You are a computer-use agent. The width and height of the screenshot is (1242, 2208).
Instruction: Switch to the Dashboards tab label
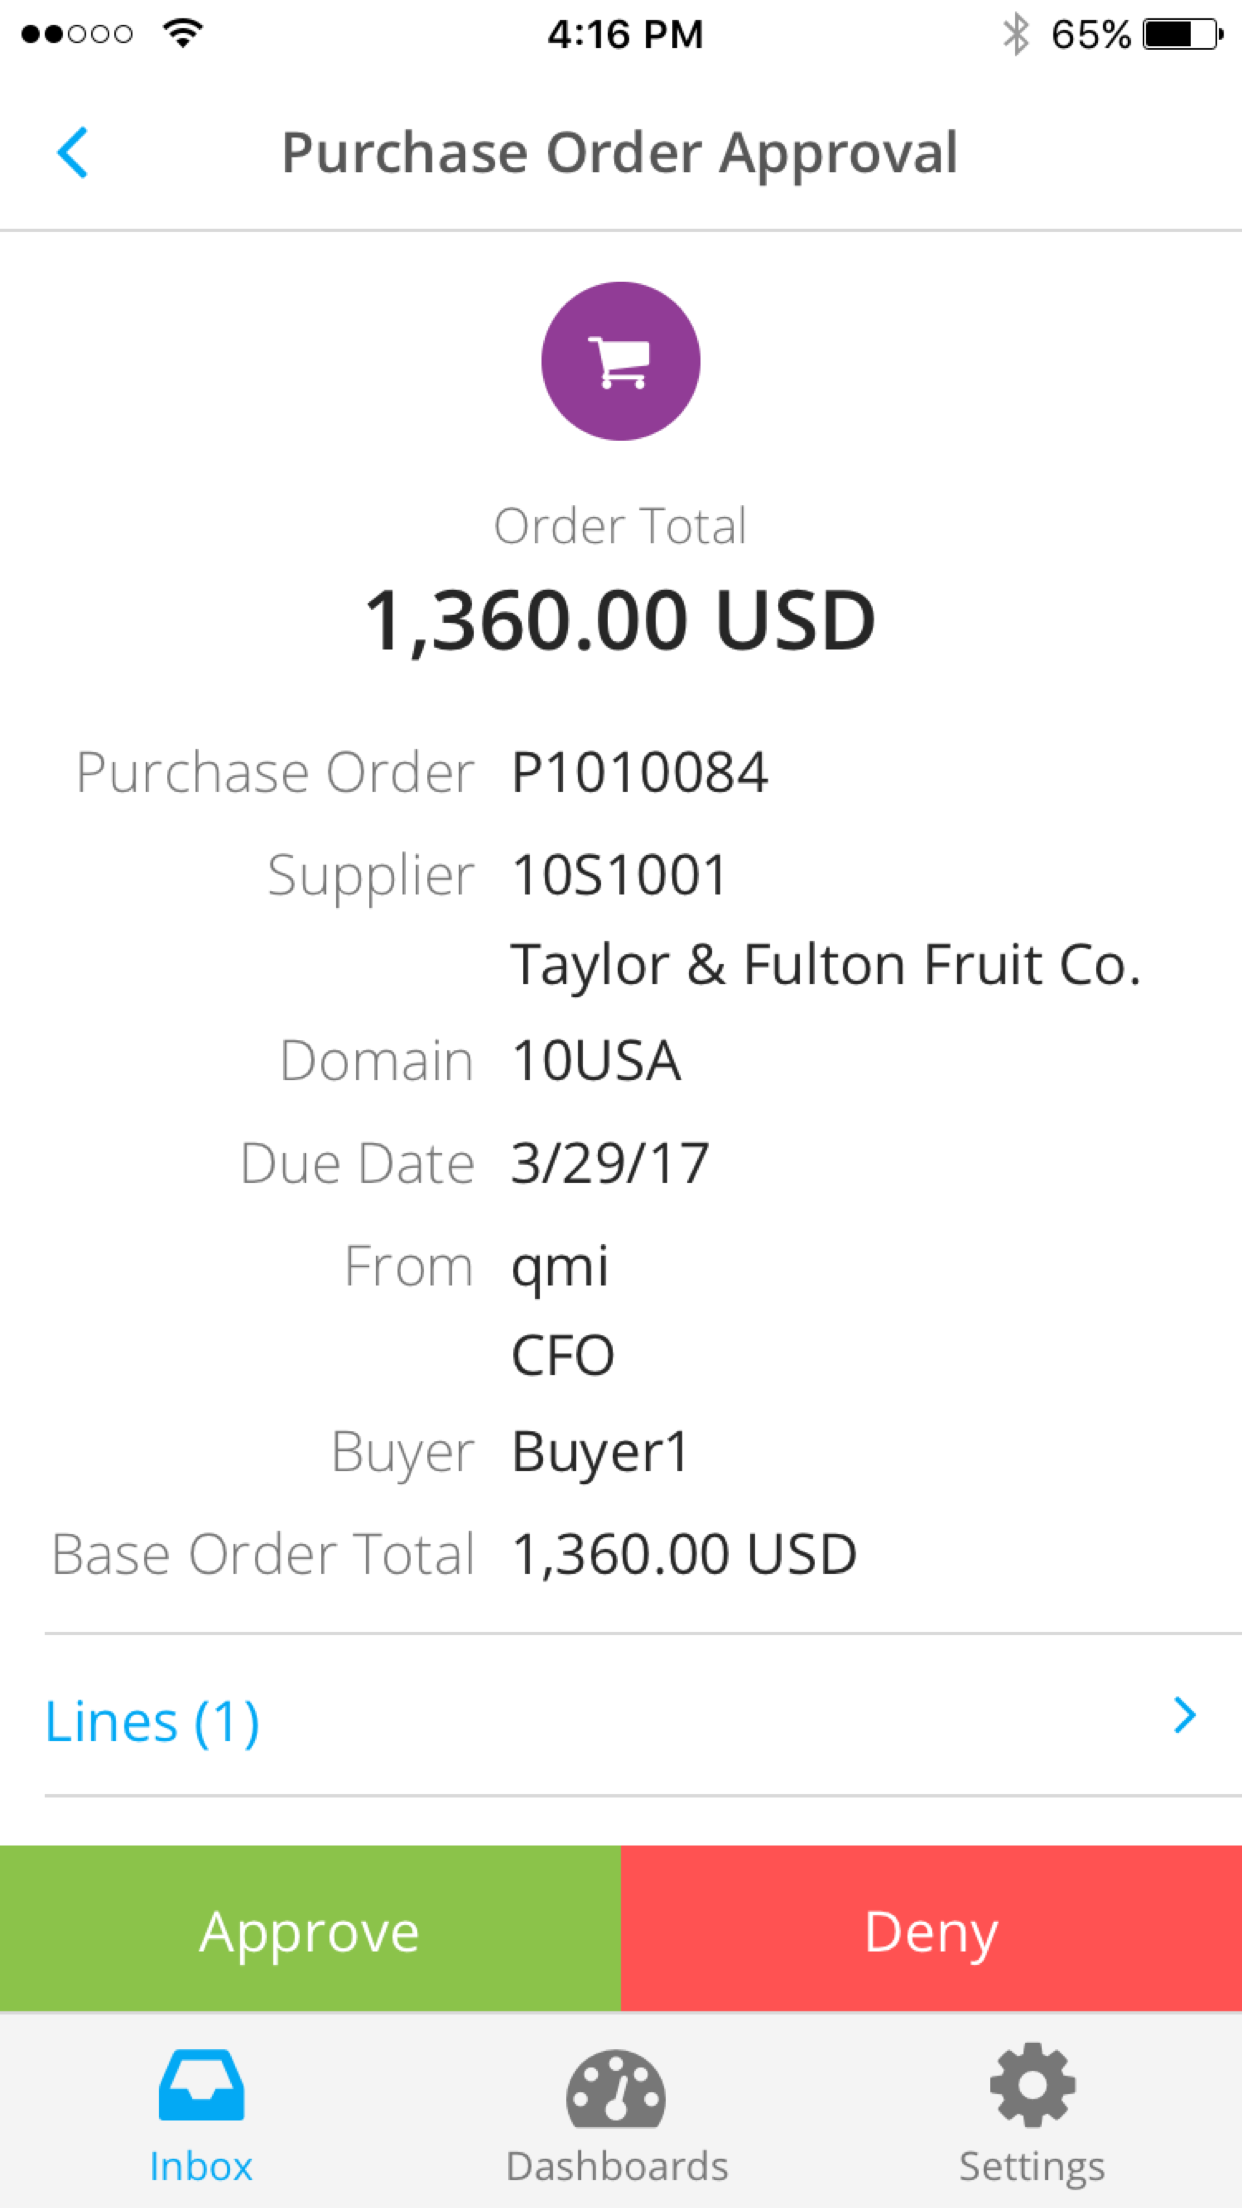617,2167
